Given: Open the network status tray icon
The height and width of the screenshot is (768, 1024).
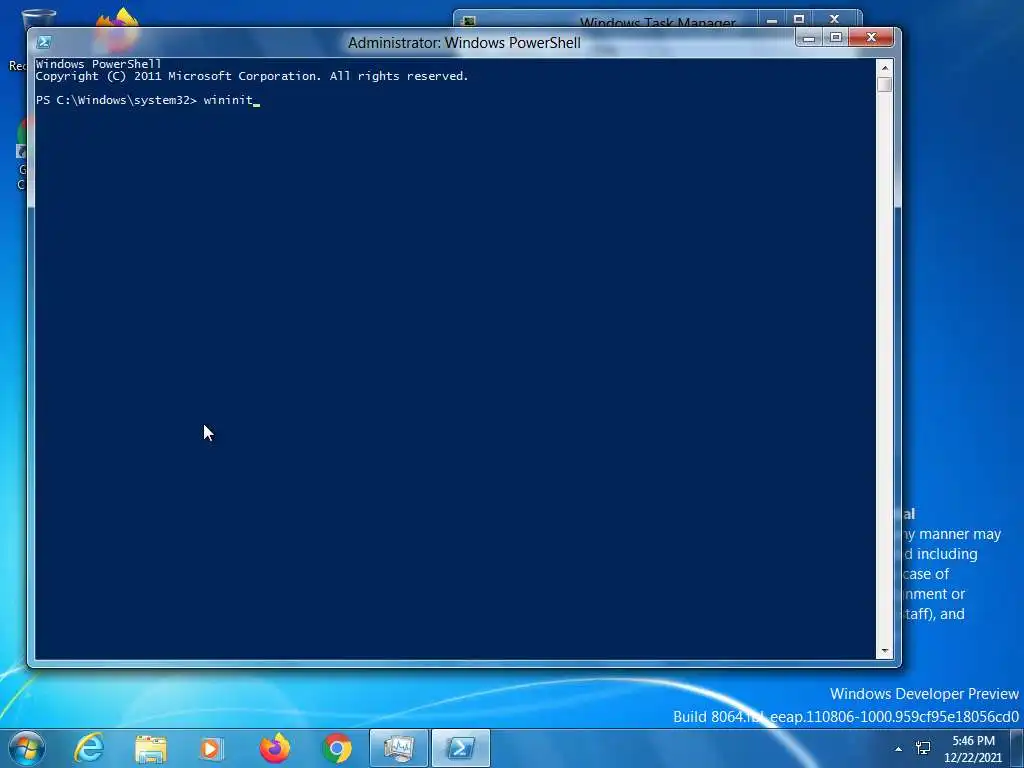Looking at the screenshot, I should (923, 748).
